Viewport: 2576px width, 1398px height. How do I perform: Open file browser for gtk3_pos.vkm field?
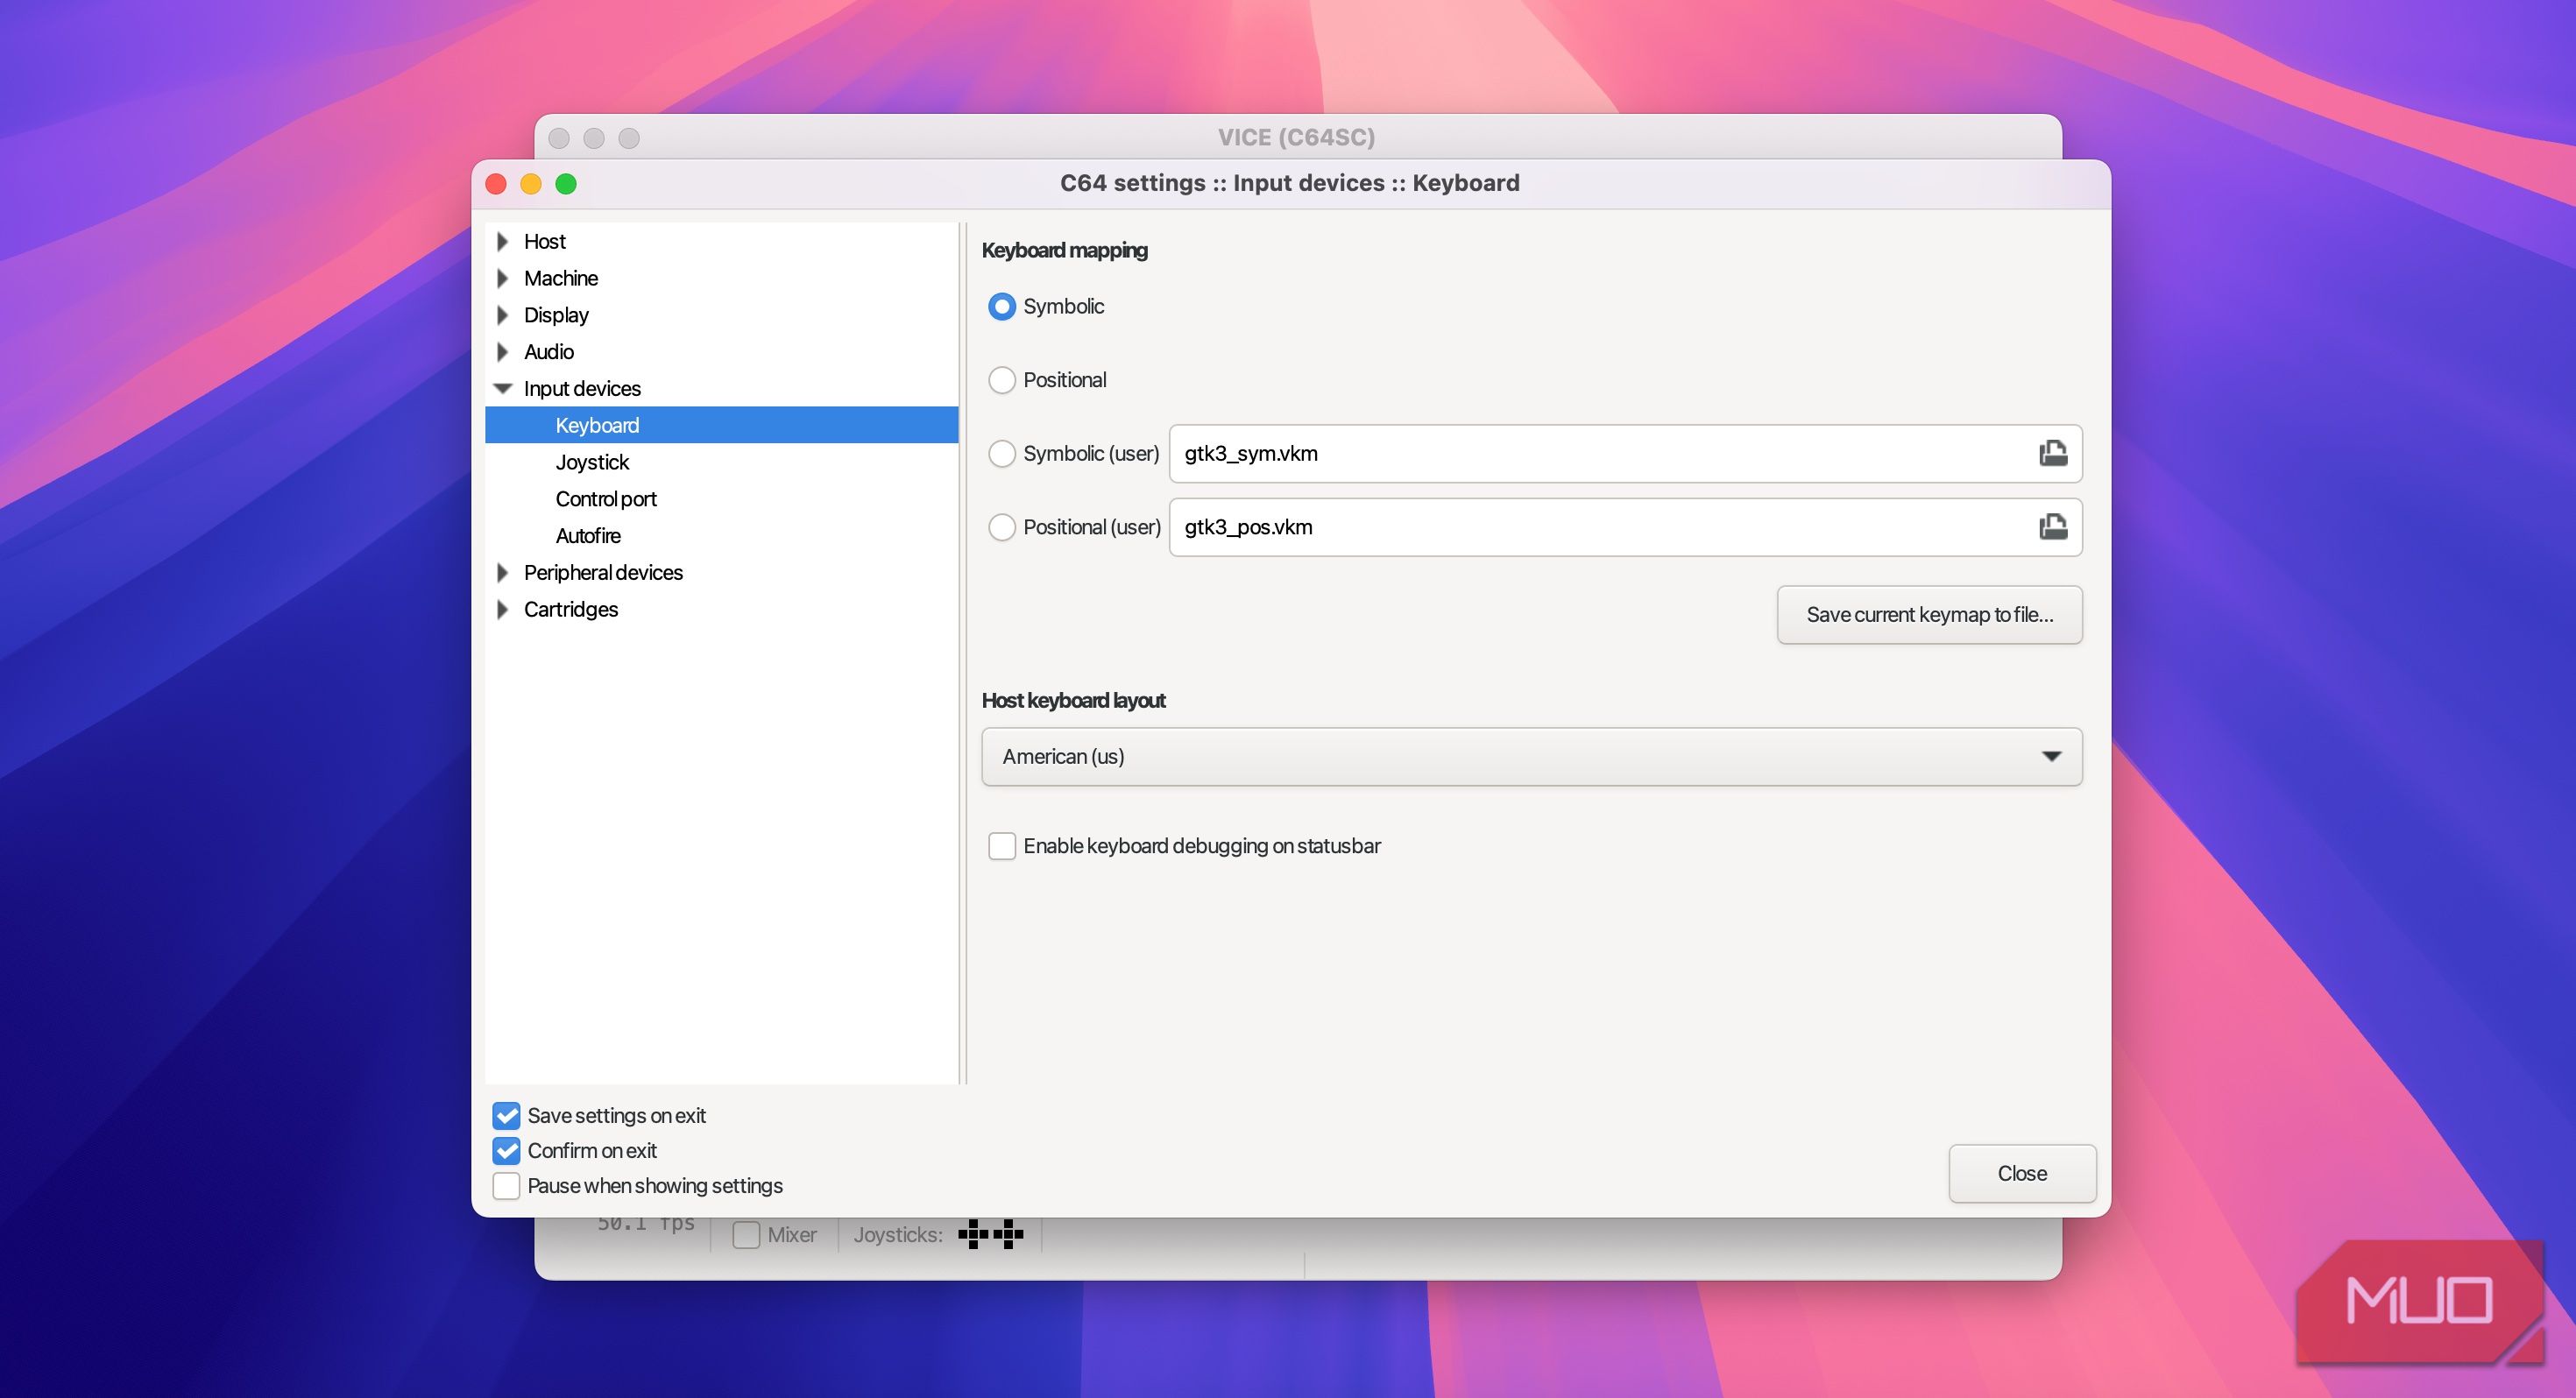point(2052,526)
